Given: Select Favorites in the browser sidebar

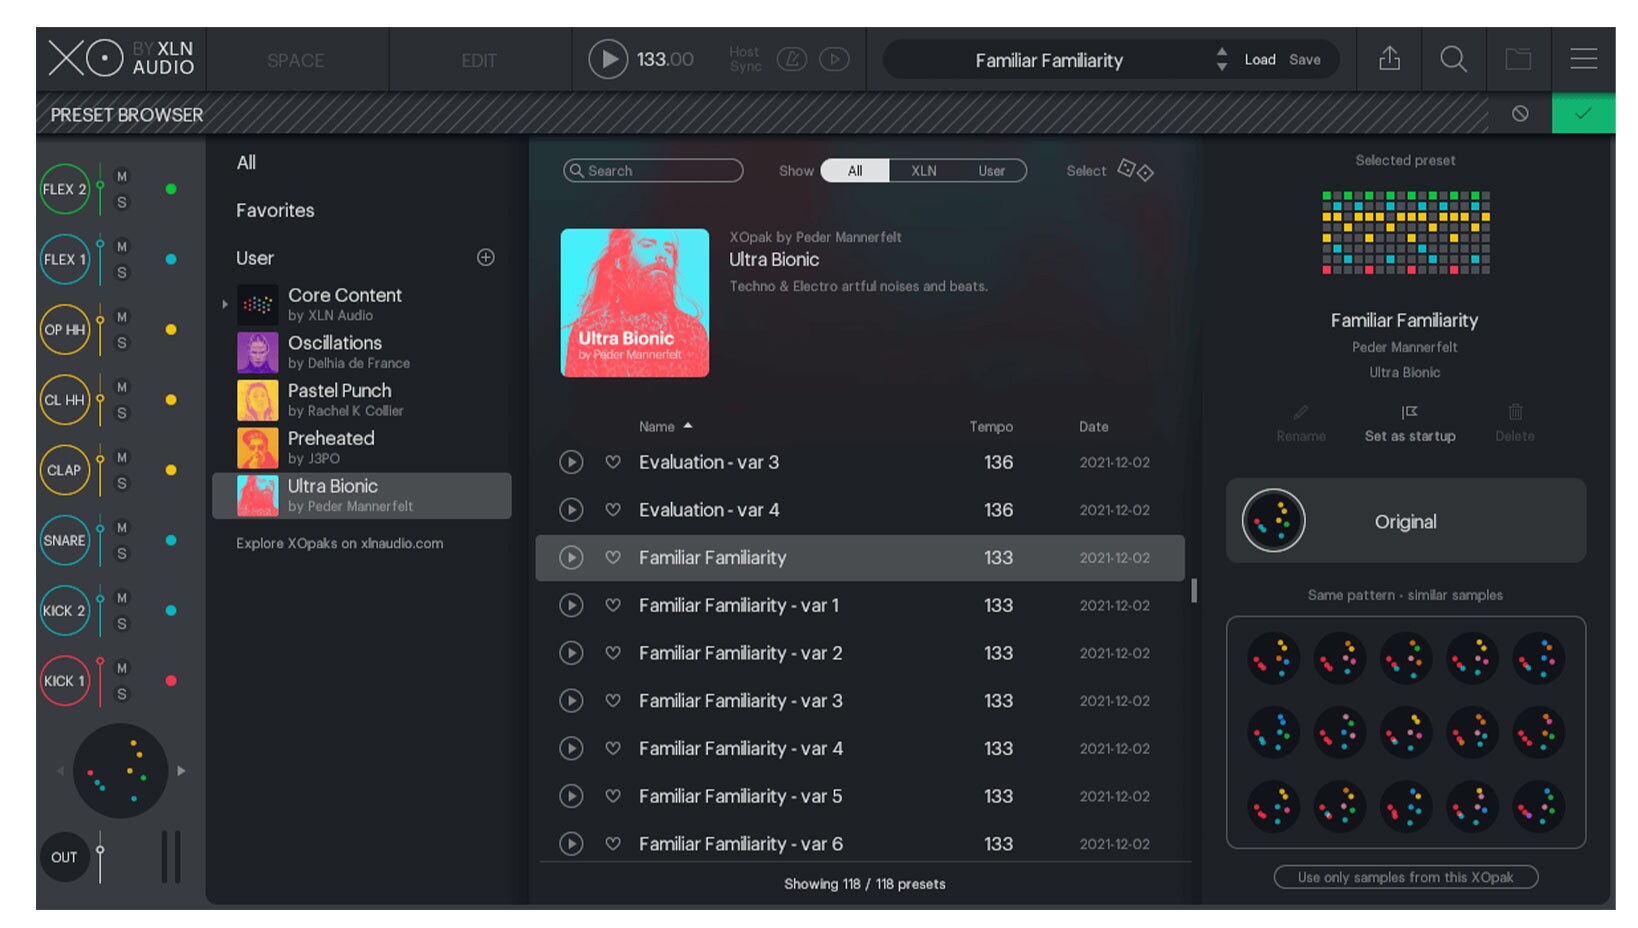Looking at the screenshot, I should [x=275, y=211].
